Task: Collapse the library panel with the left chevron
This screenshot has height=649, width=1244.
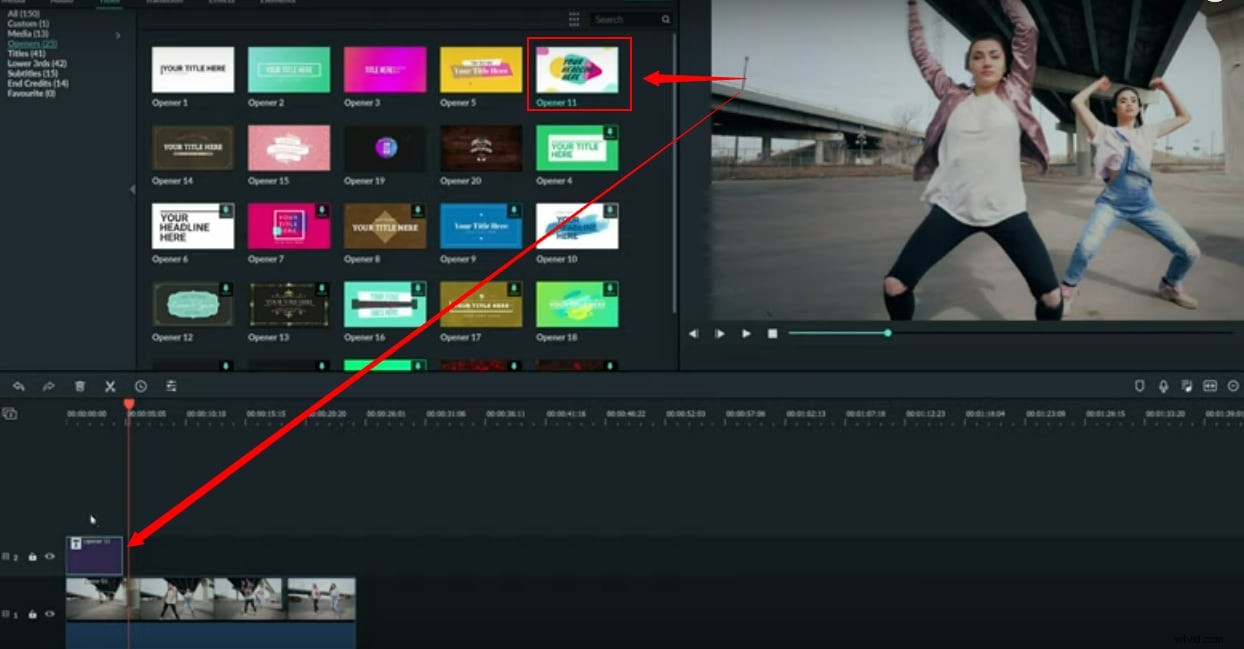Action: tap(131, 188)
